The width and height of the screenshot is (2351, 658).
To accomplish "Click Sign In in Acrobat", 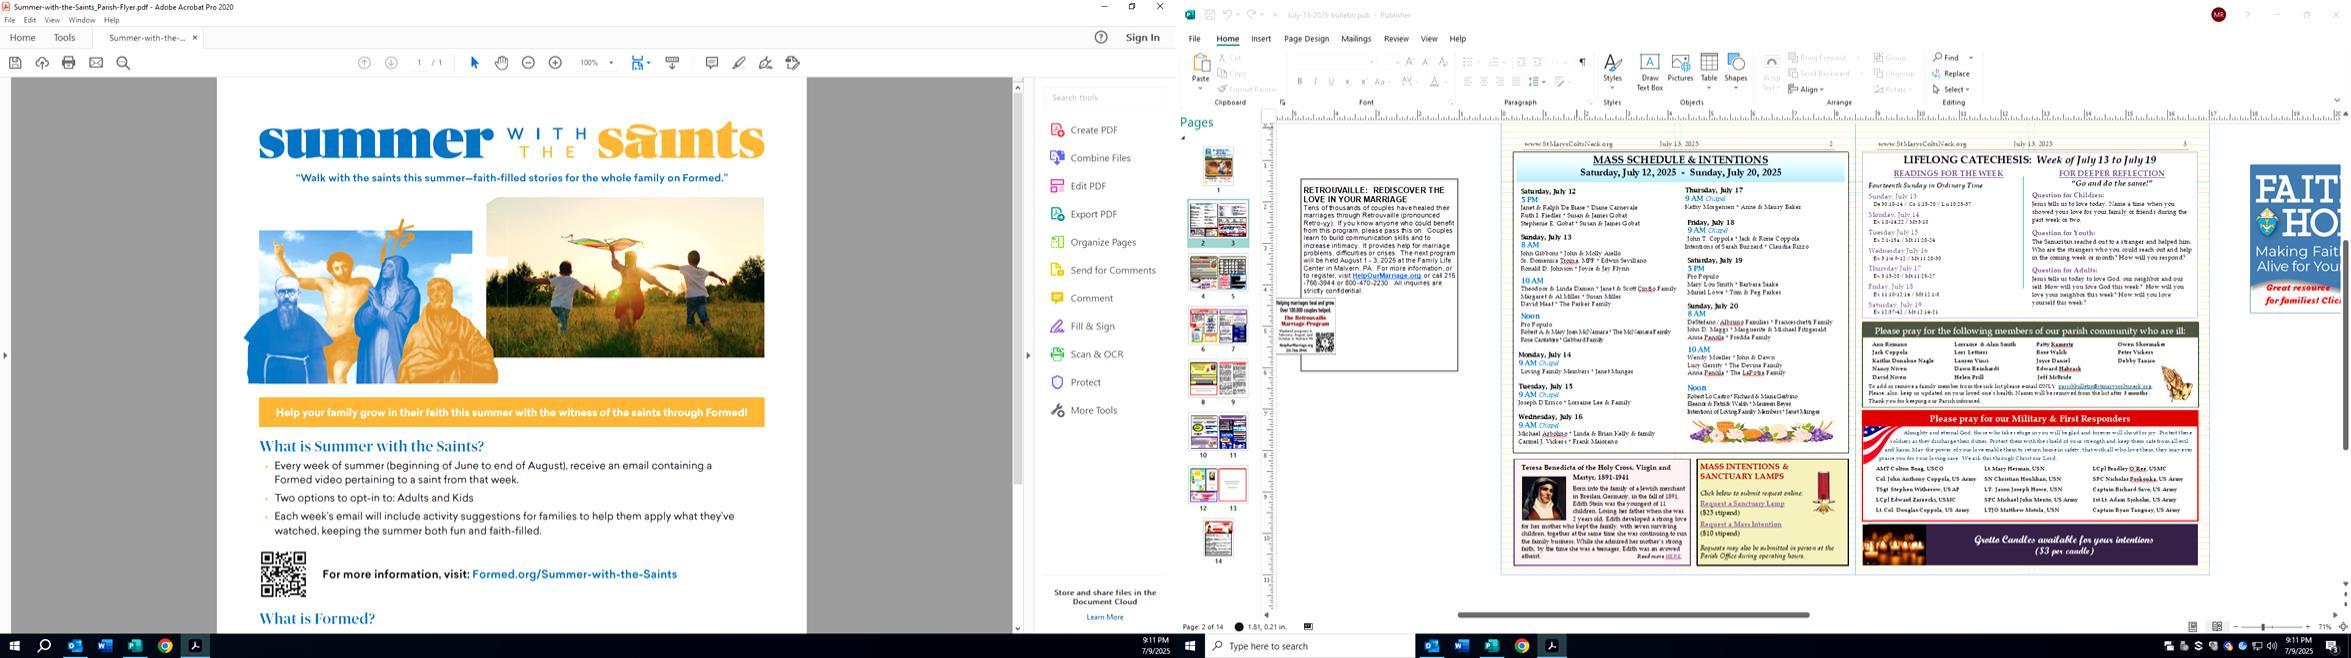I will click(x=1142, y=38).
